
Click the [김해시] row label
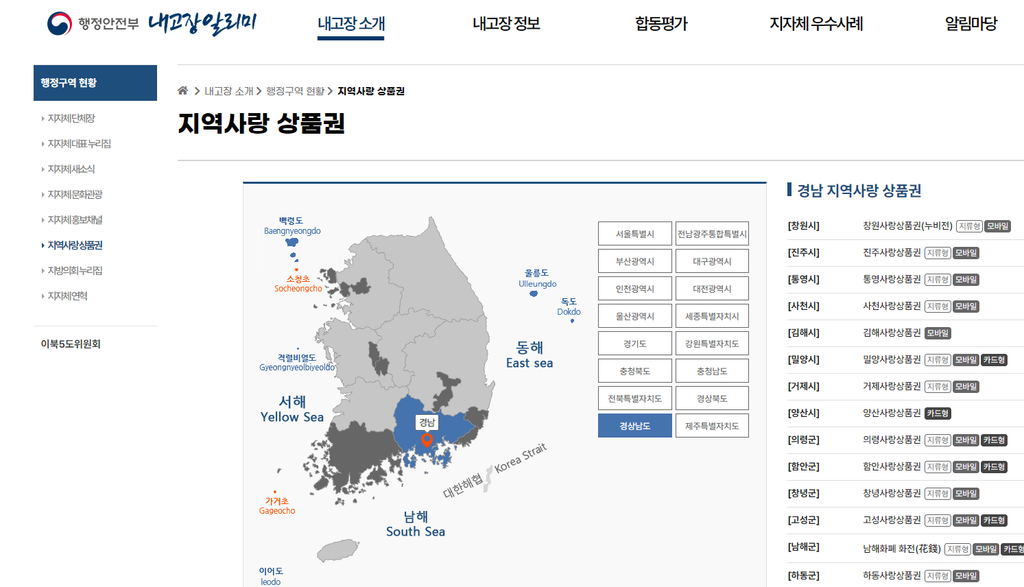pyautogui.click(x=803, y=333)
